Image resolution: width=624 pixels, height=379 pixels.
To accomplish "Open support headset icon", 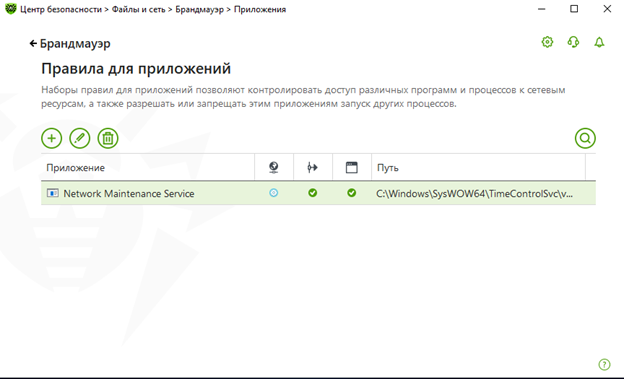I will 573,42.
